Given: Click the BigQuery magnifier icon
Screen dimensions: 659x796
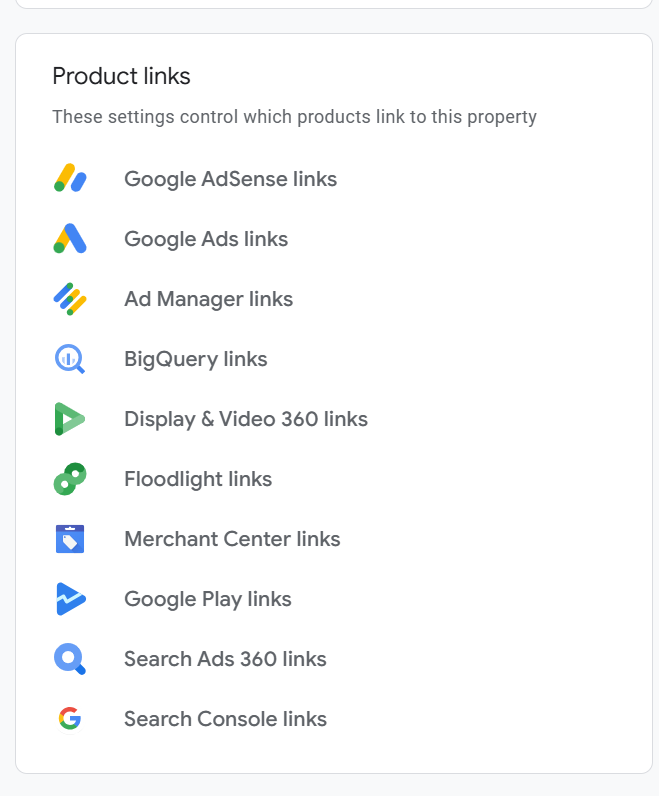Looking at the screenshot, I should tap(70, 358).
